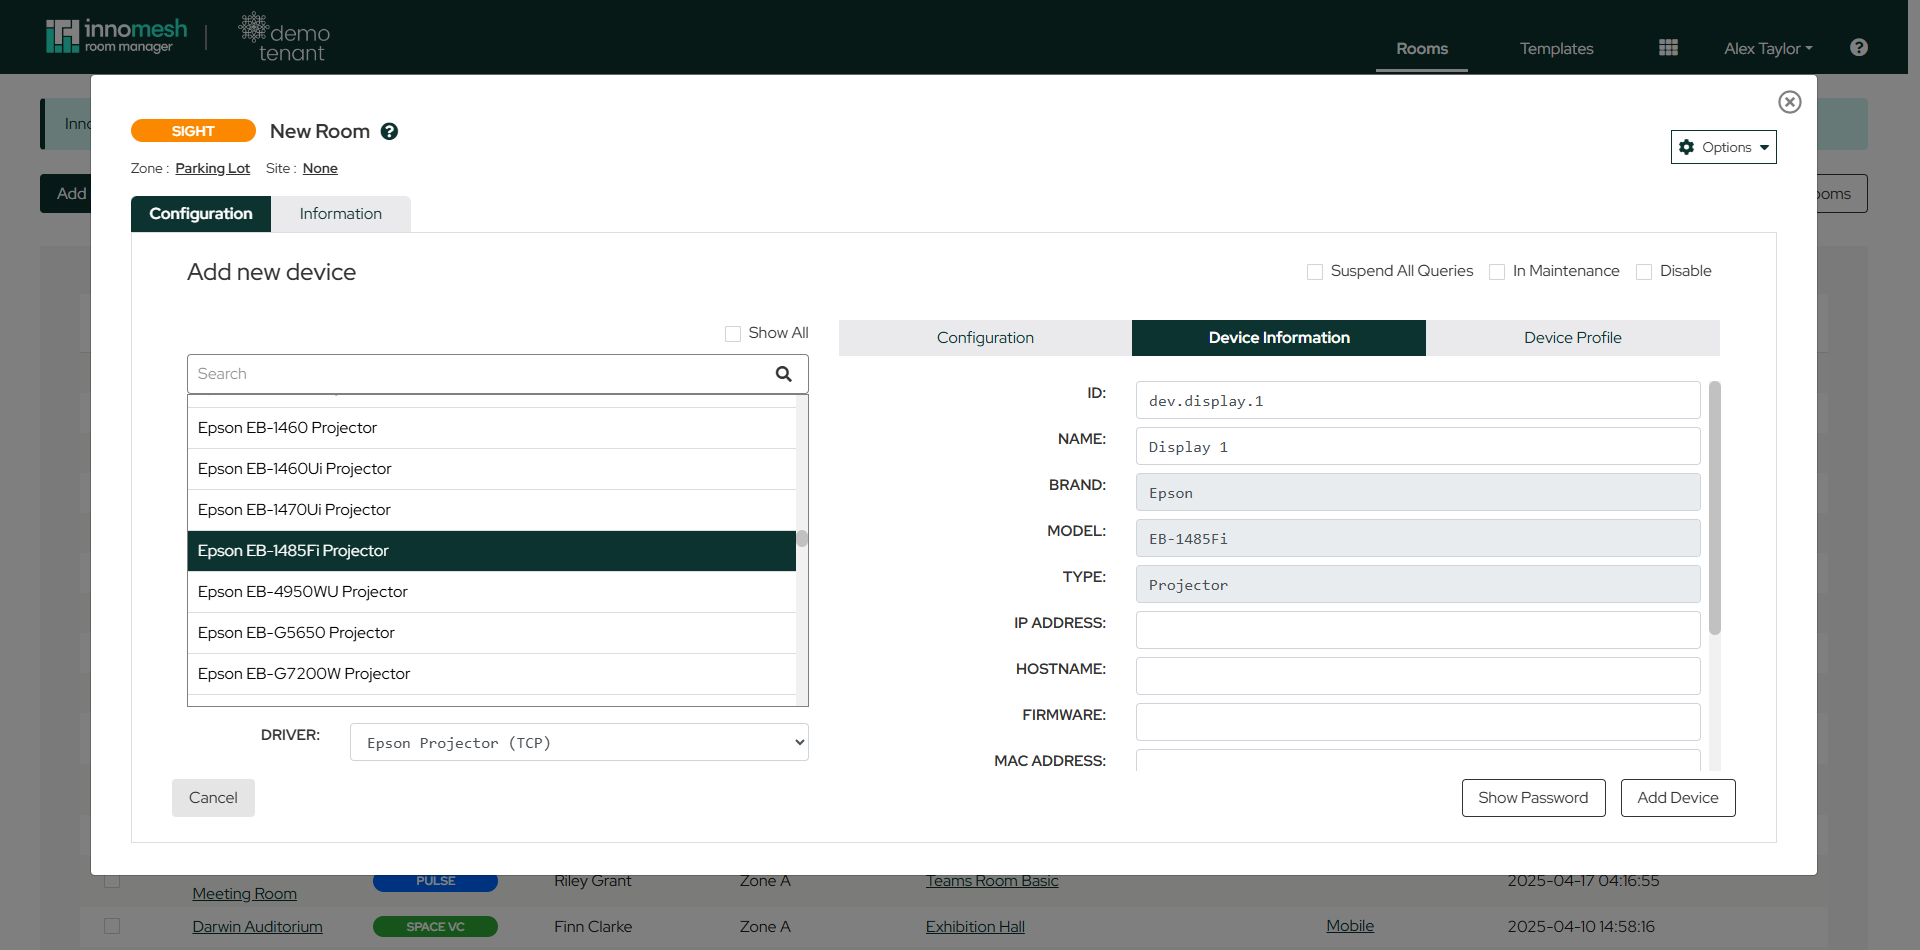The width and height of the screenshot is (1920, 950).
Task: Enable Suspend All Queries
Action: [1315, 272]
